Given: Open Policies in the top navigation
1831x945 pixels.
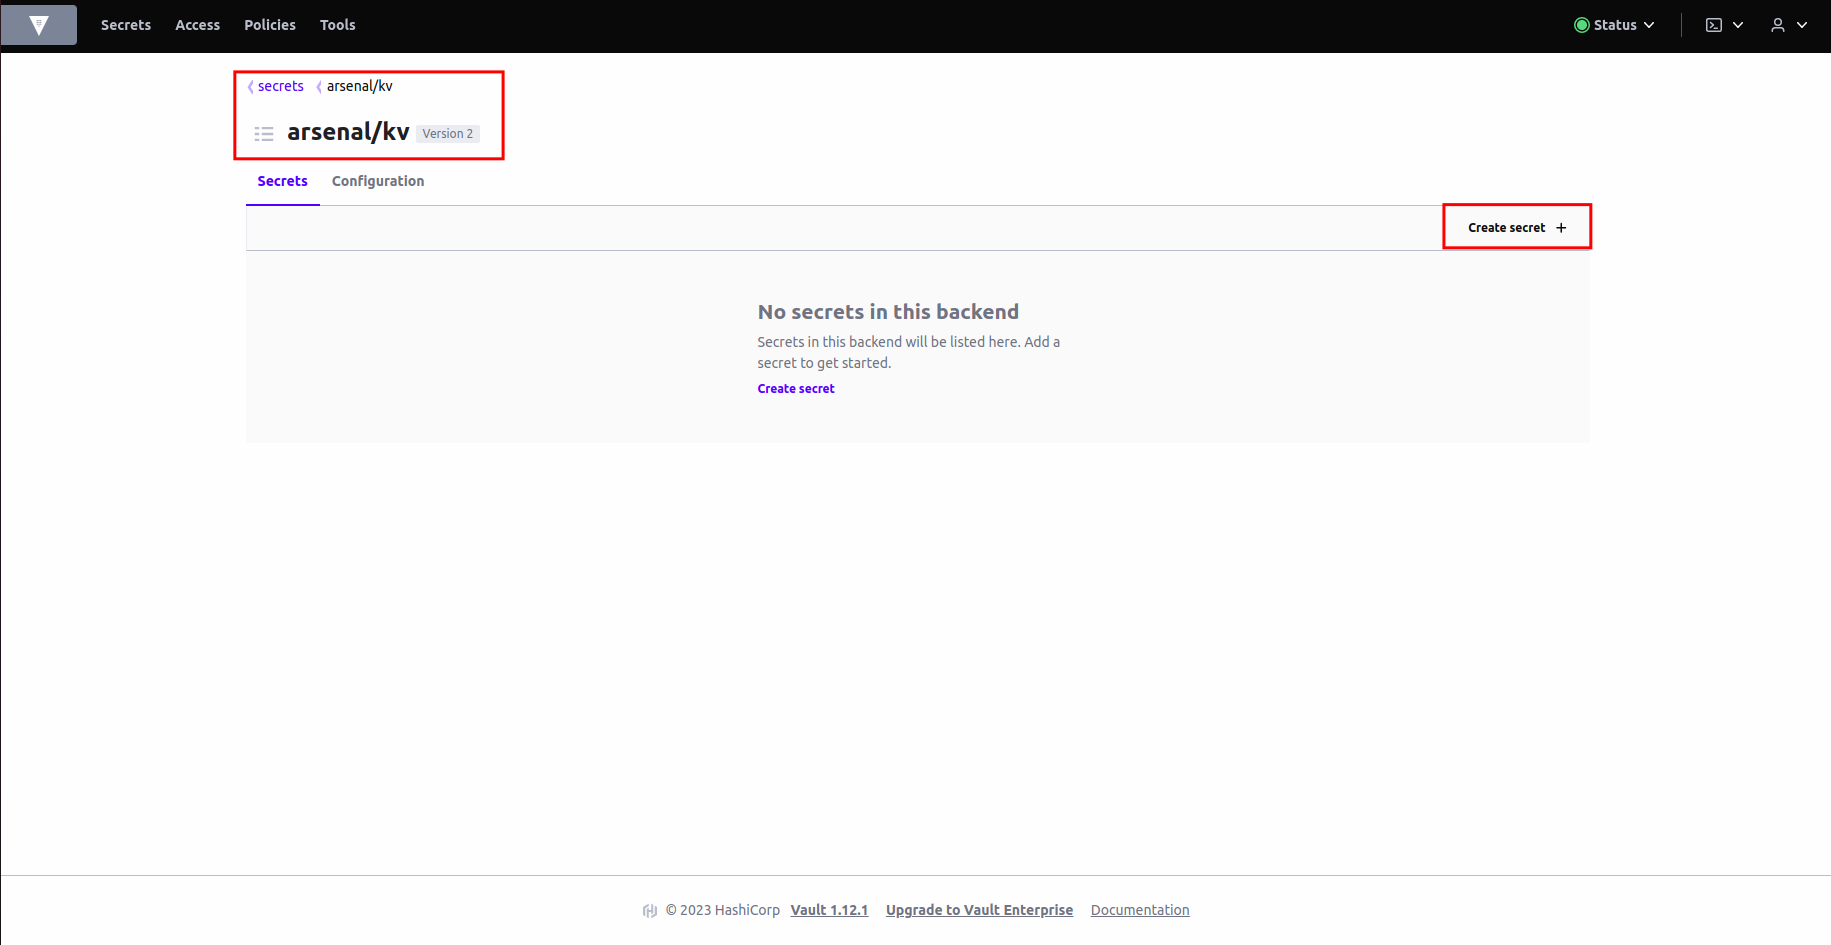Looking at the screenshot, I should (x=270, y=25).
